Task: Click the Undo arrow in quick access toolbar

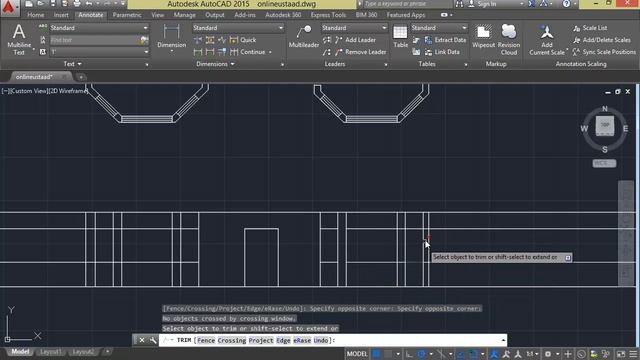Action: [x=89, y=4]
